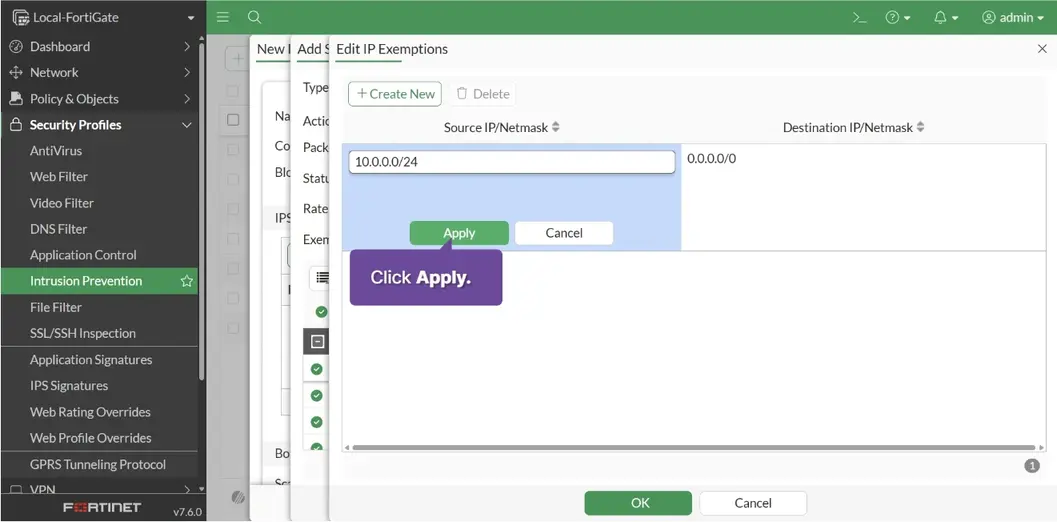This screenshot has height=522, width=1057.
Task: Open the Local-FortiGate device selector
Action: point(103,18)
